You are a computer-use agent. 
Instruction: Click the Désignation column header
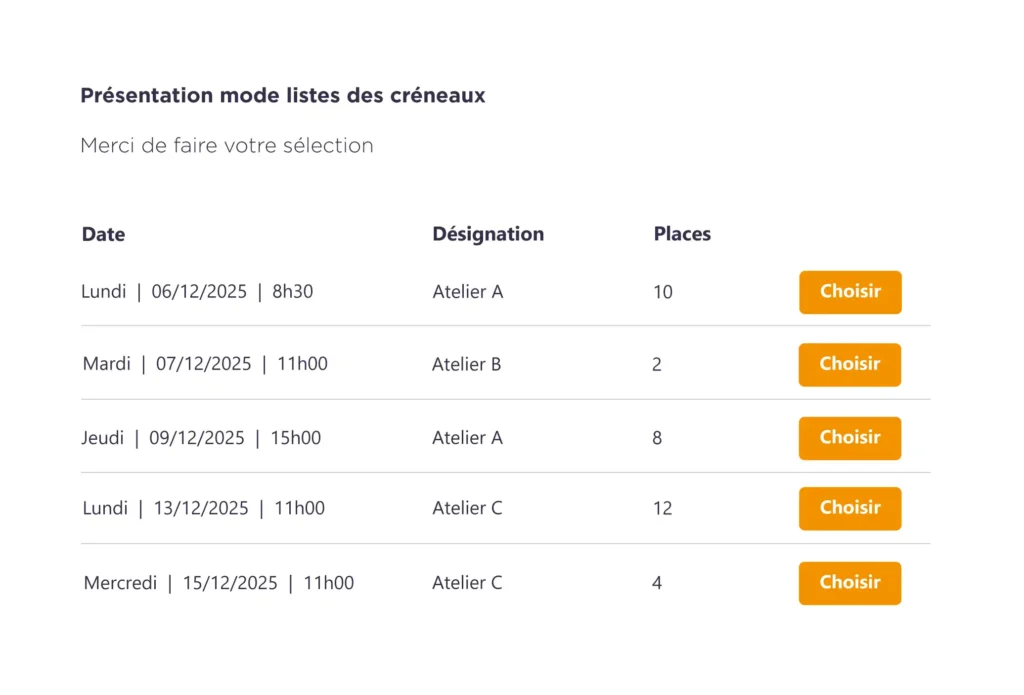click(488, 234)
